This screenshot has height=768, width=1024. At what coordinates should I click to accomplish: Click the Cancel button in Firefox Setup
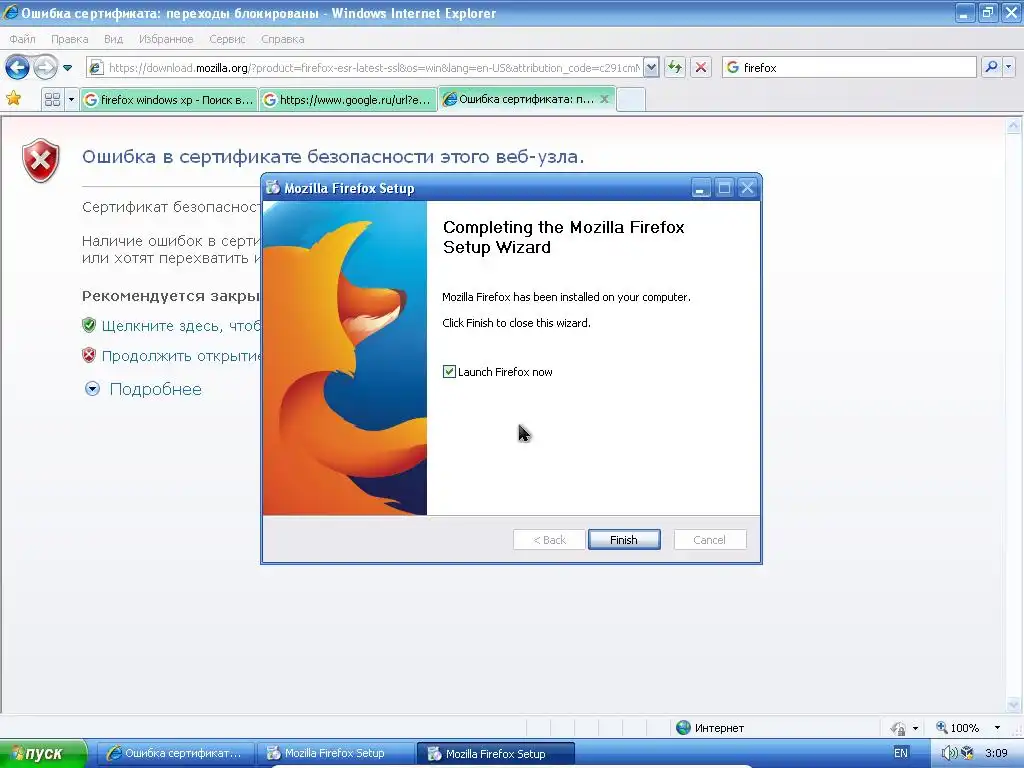tap(709, 539)
